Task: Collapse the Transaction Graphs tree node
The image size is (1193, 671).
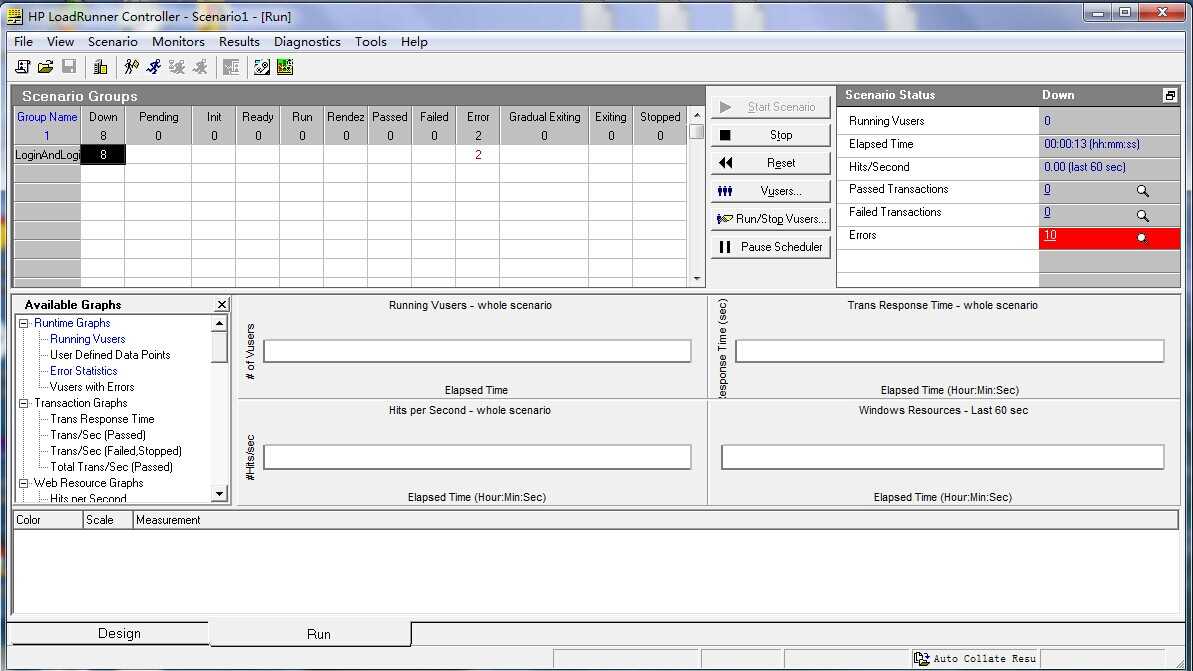Action: click(24, 403)
